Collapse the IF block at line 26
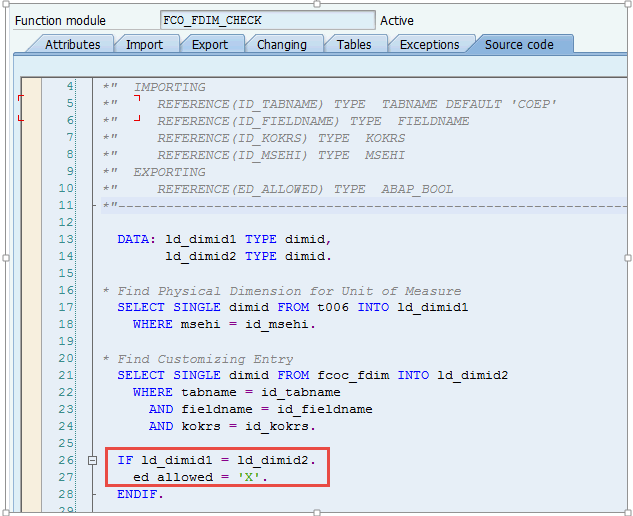 tap(92, 461)
